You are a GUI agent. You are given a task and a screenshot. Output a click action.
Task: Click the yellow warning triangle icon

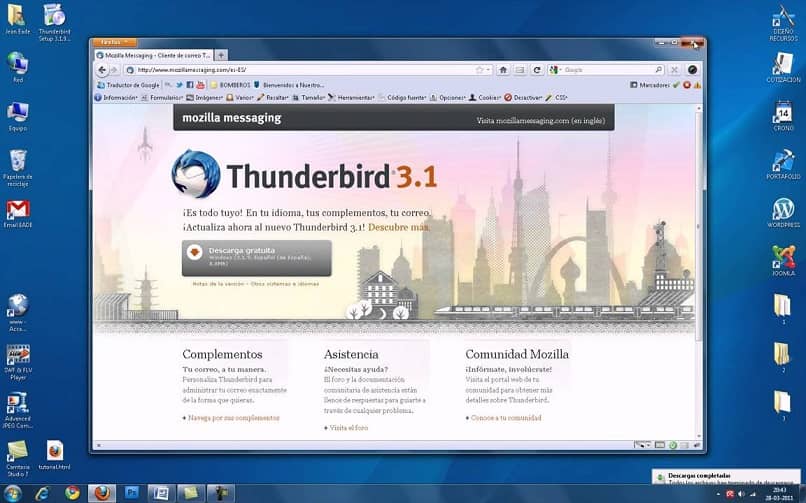[697, 85]
